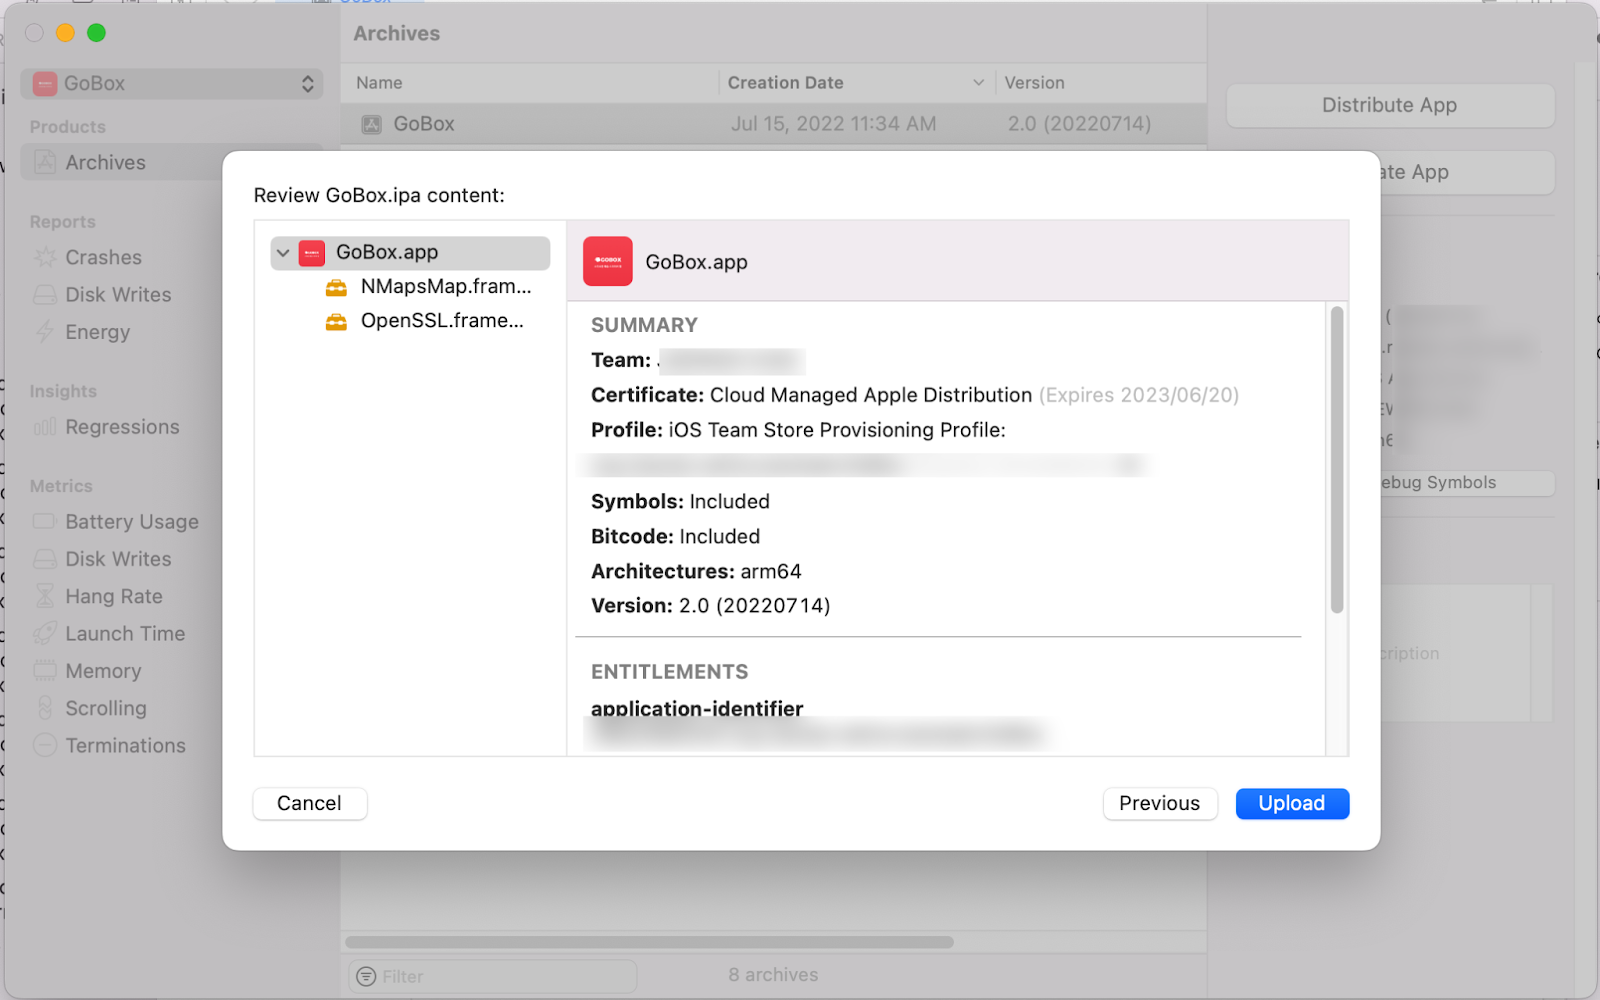
Task: Click the green zoom window button
Action: [96, 33]
